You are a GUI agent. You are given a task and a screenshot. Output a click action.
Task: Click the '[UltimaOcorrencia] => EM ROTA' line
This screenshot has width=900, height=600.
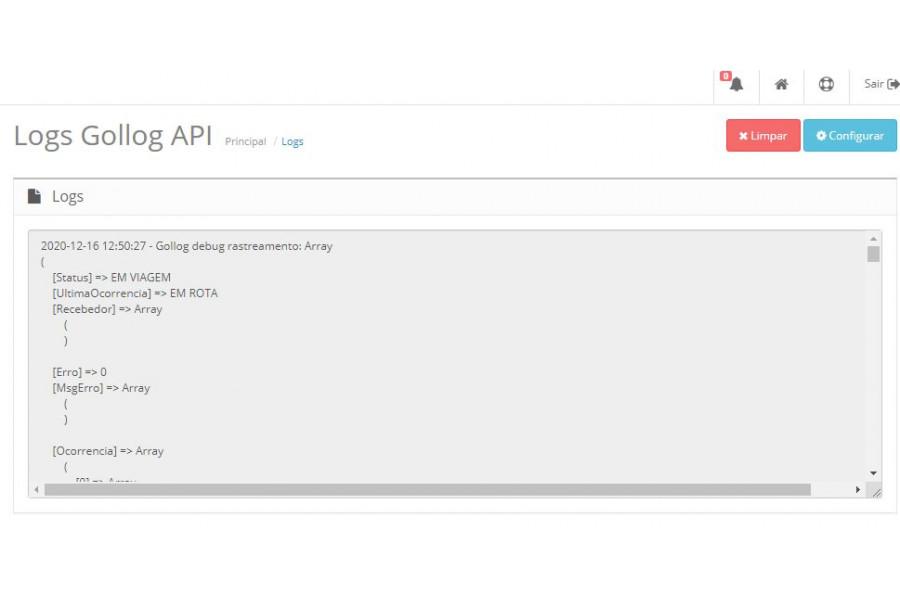[135, 293]
